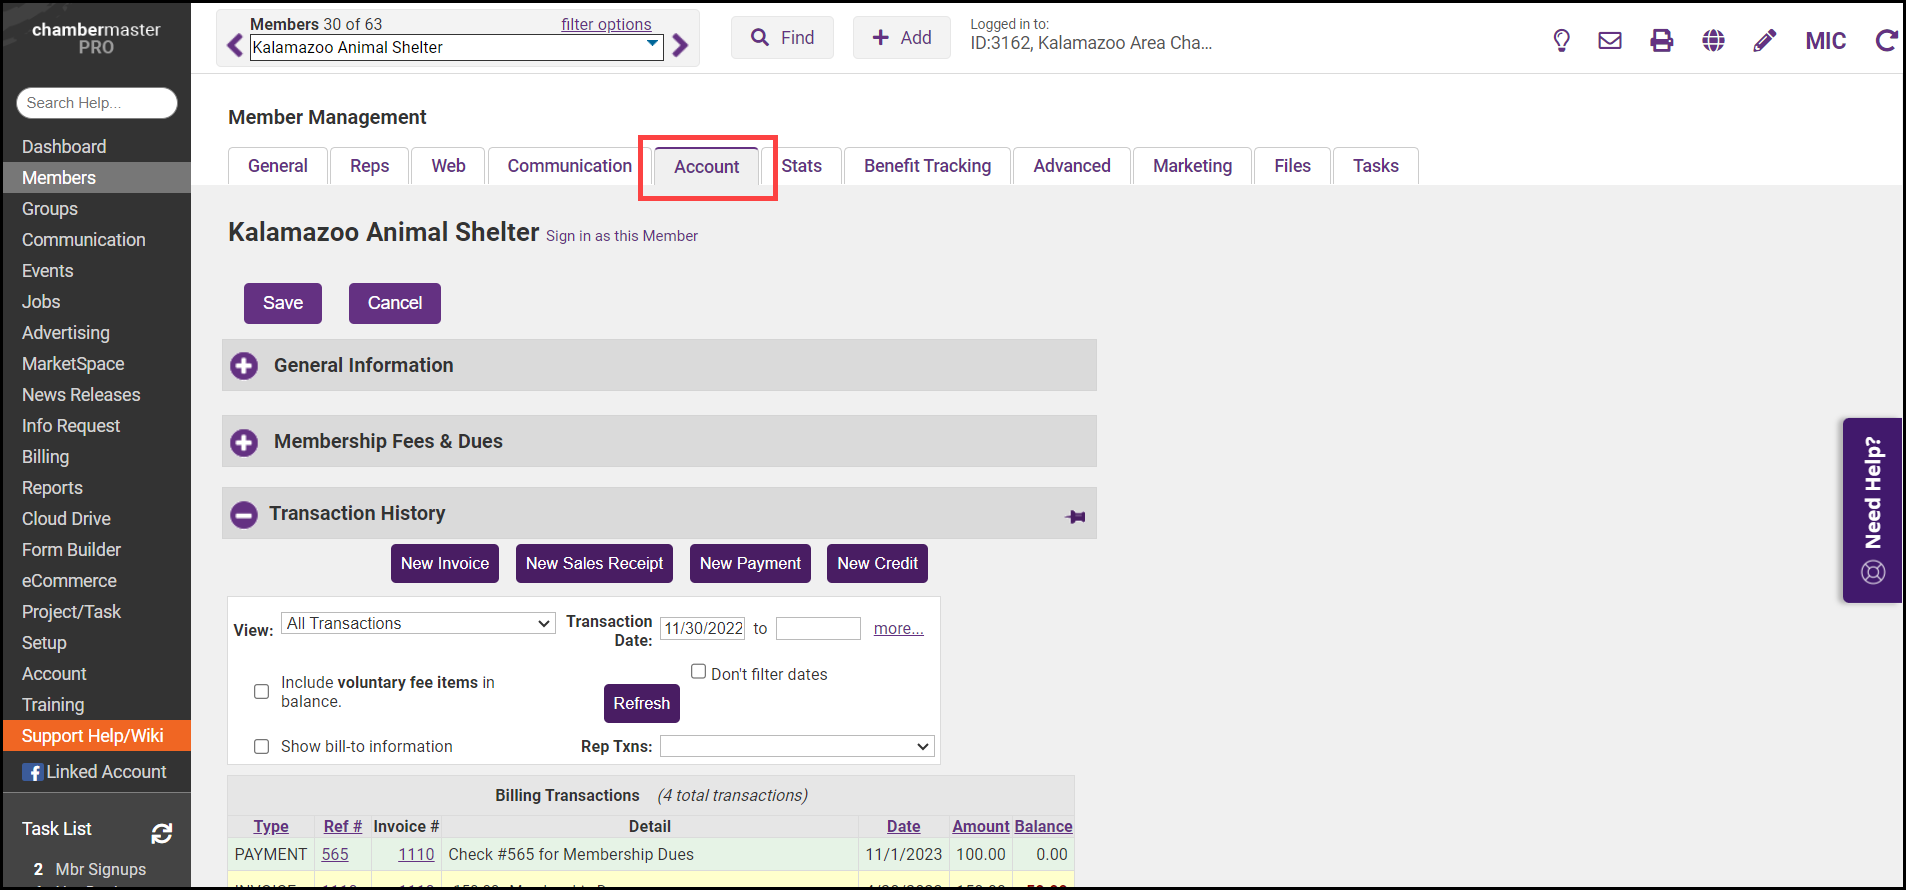This screenshot has width=1906, height=890.
Task: Click the New Invoice button
Action: tap(445, 564)
